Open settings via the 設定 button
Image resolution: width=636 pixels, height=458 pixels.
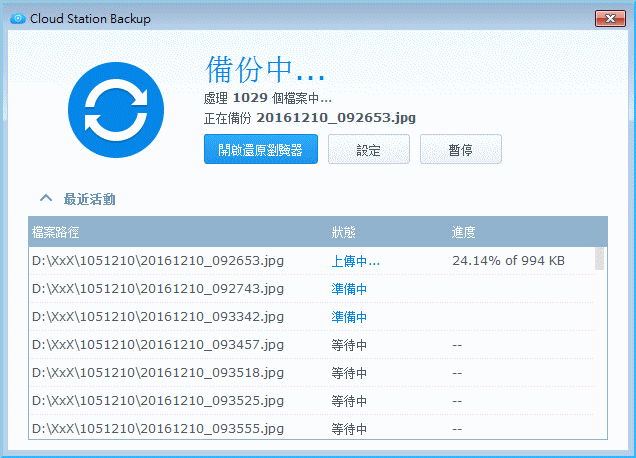tap(369, 149)
